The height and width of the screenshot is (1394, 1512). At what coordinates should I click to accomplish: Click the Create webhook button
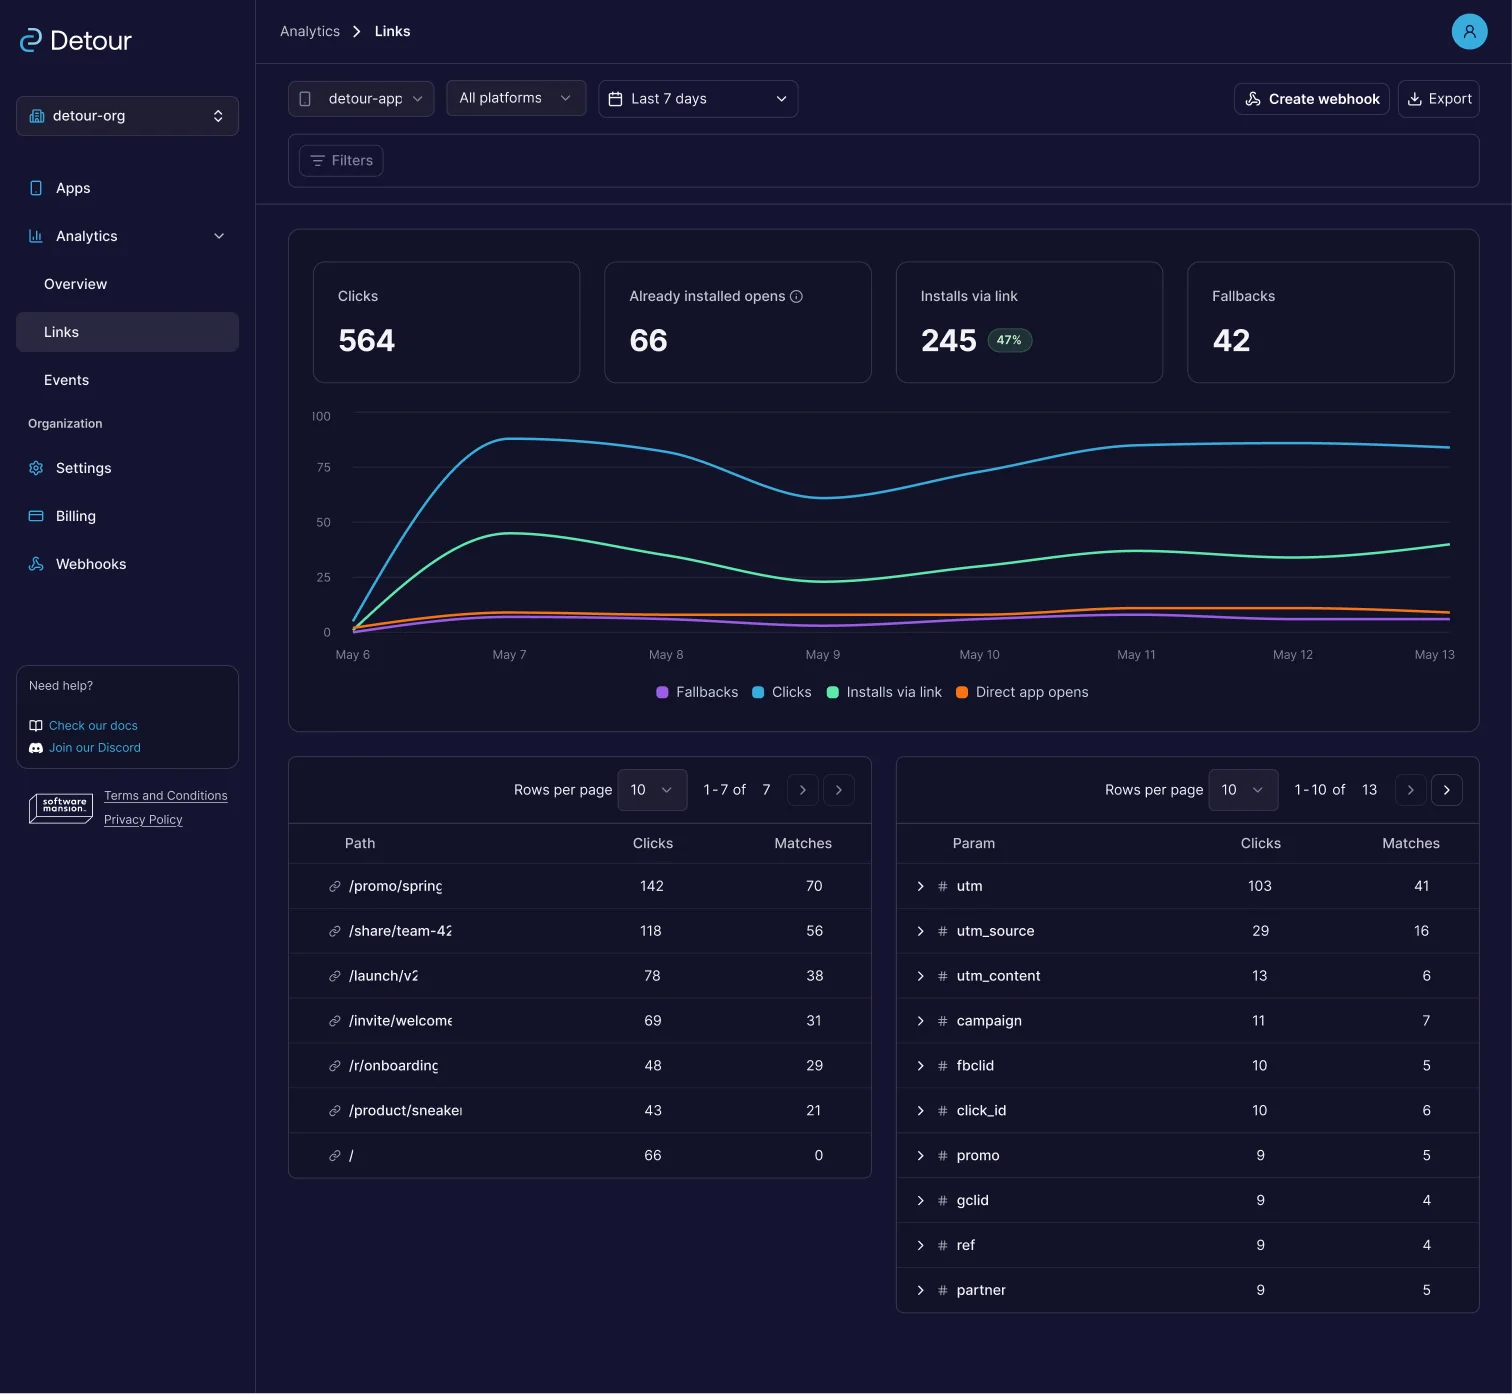tap(1312, 99)
